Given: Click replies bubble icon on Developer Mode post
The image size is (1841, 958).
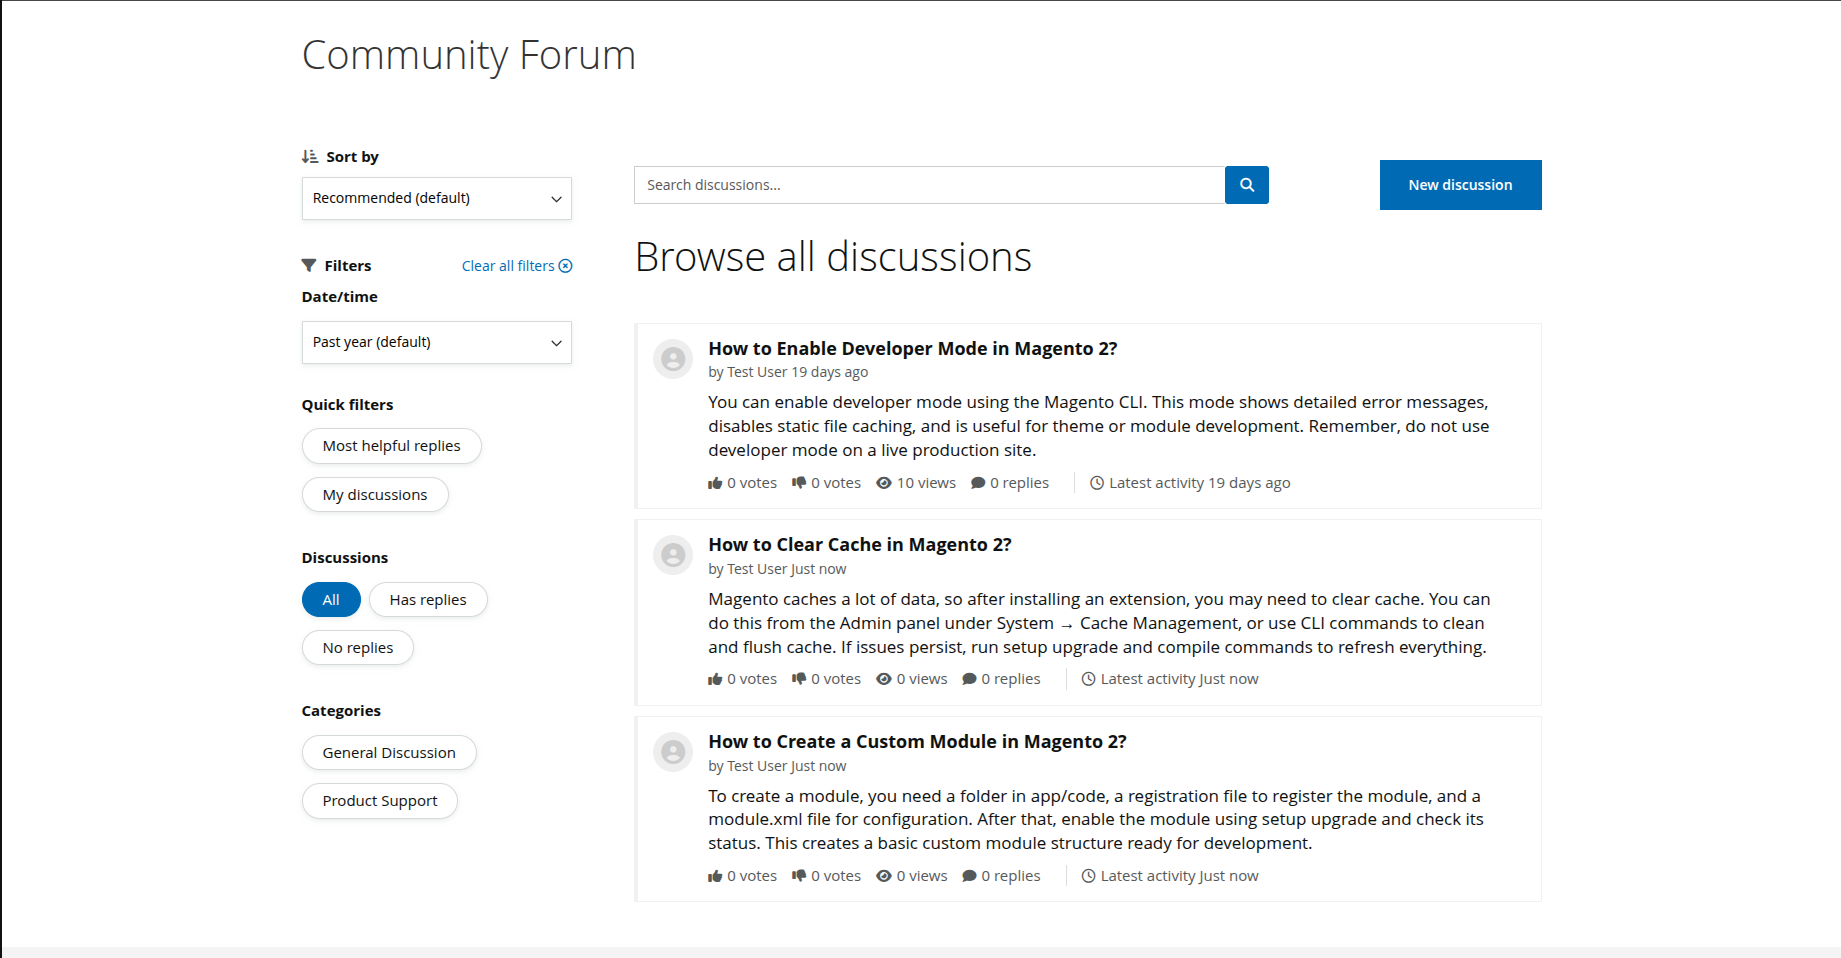Looking at the screenshot, I should [x=978, y=483].
